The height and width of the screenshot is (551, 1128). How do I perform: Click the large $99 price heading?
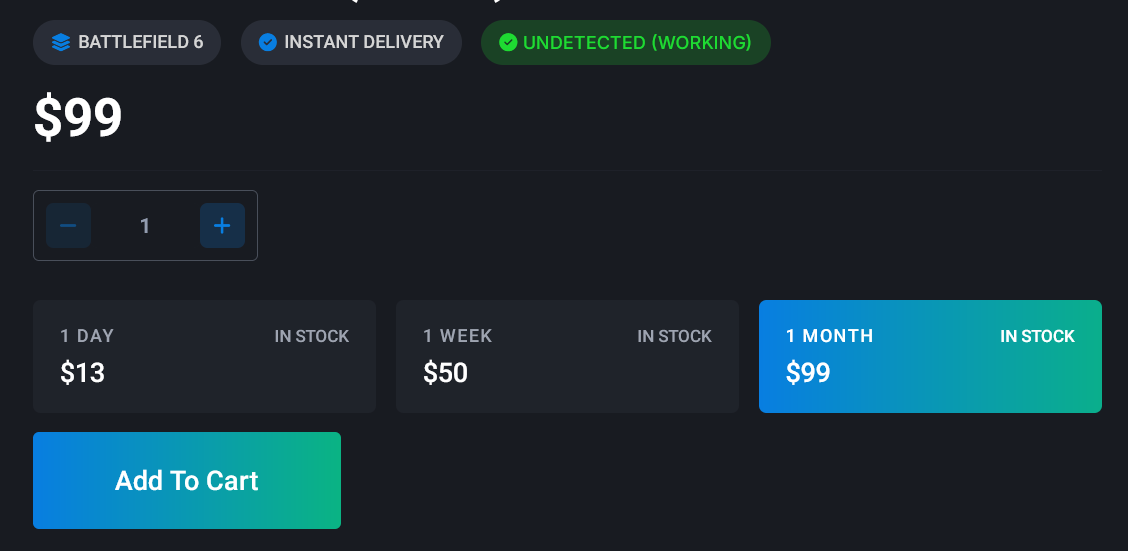pos(78,117)
